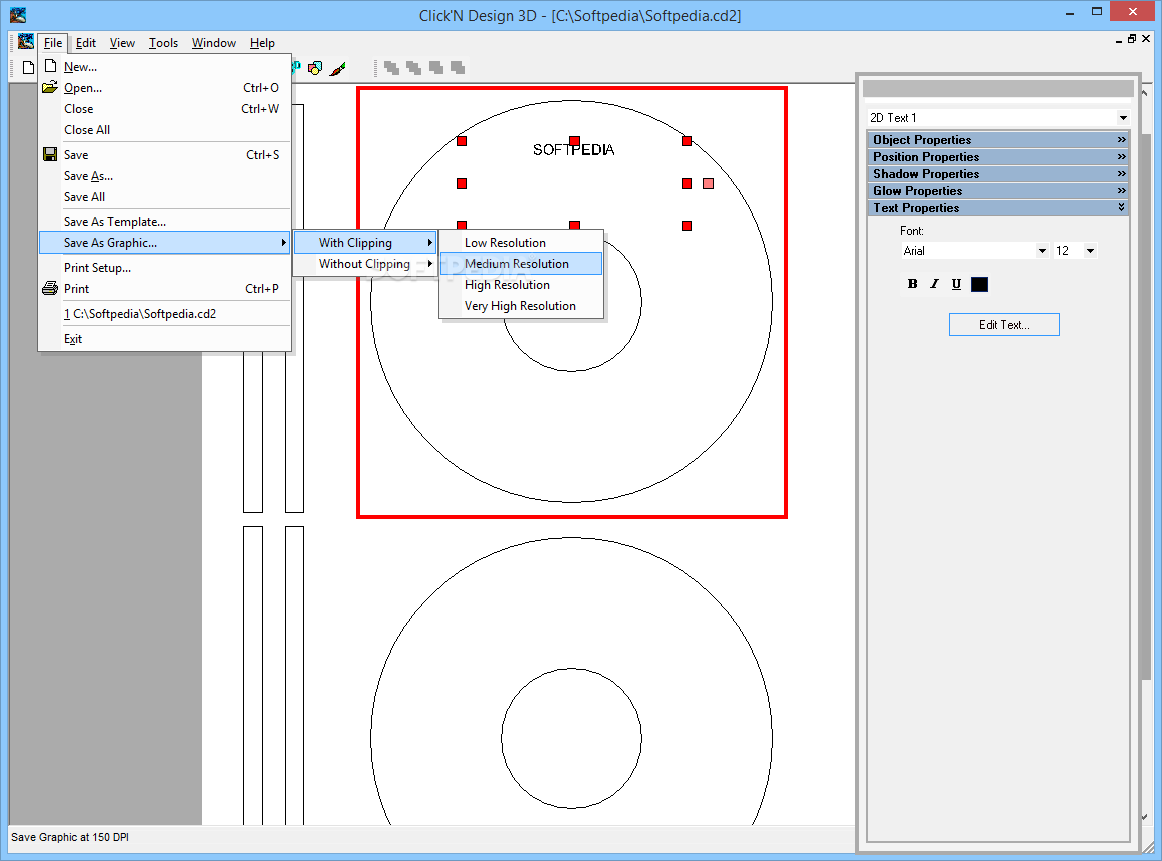Screen dimensions: 1162x861
Task: Open the font size 12 dropdown
Action: point(1090,250)
